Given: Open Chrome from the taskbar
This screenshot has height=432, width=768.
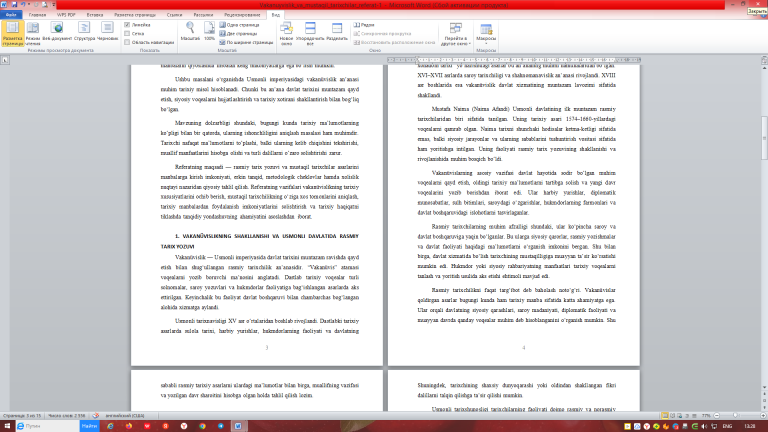Looking at the screenshot, I should click(202, 426).
